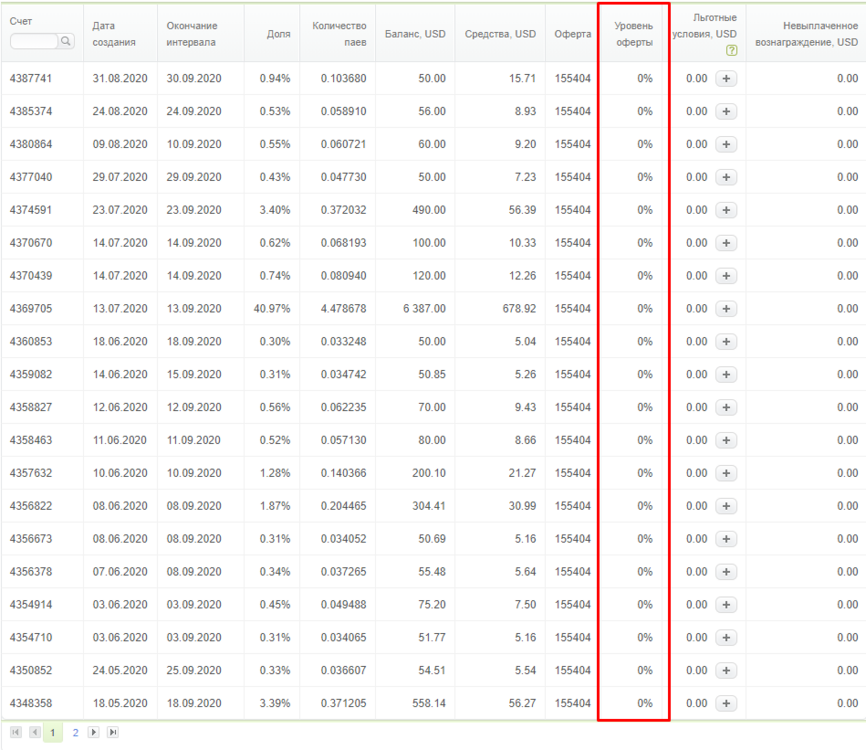Open the help icon under Льготные условия

click(731, 50)
